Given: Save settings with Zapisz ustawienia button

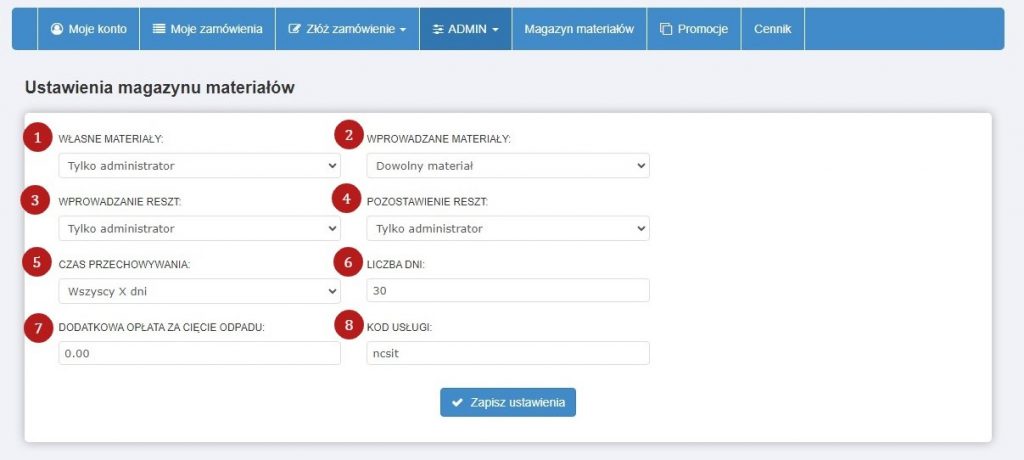Looking at the screenshot, I should [x=508, y=402].
